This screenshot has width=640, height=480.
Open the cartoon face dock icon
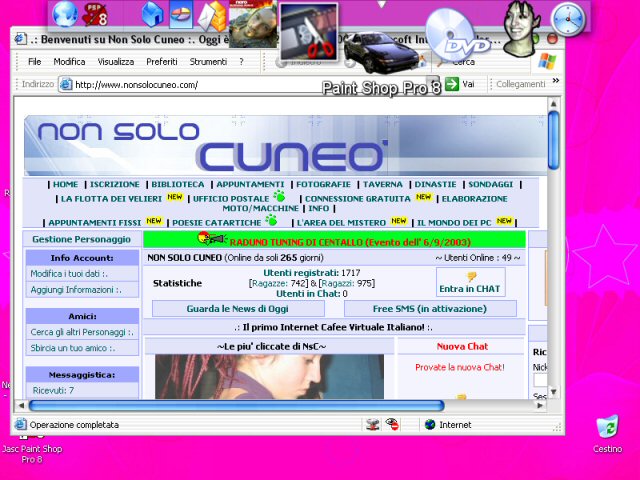tap(519, 27)
